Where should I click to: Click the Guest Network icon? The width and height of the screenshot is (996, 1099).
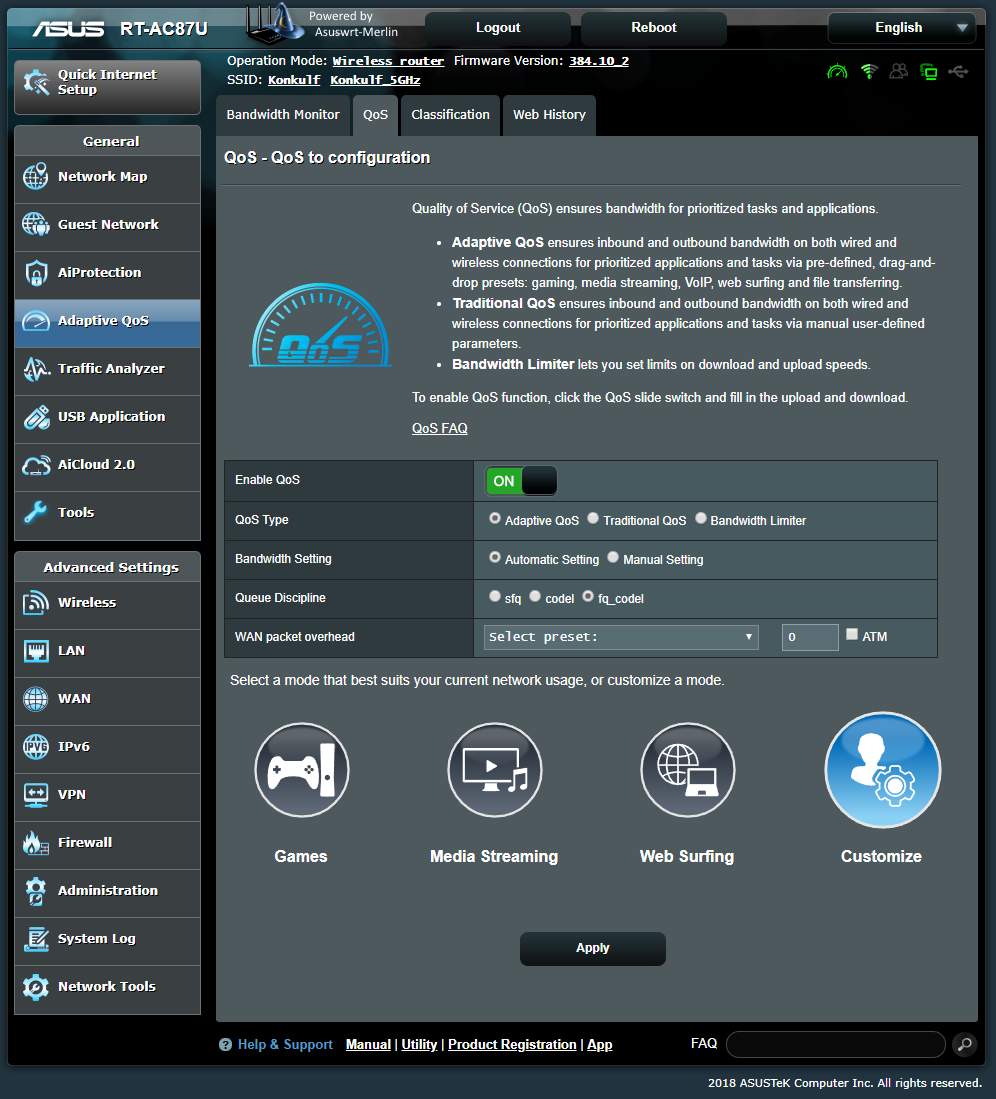click(36, 224)
